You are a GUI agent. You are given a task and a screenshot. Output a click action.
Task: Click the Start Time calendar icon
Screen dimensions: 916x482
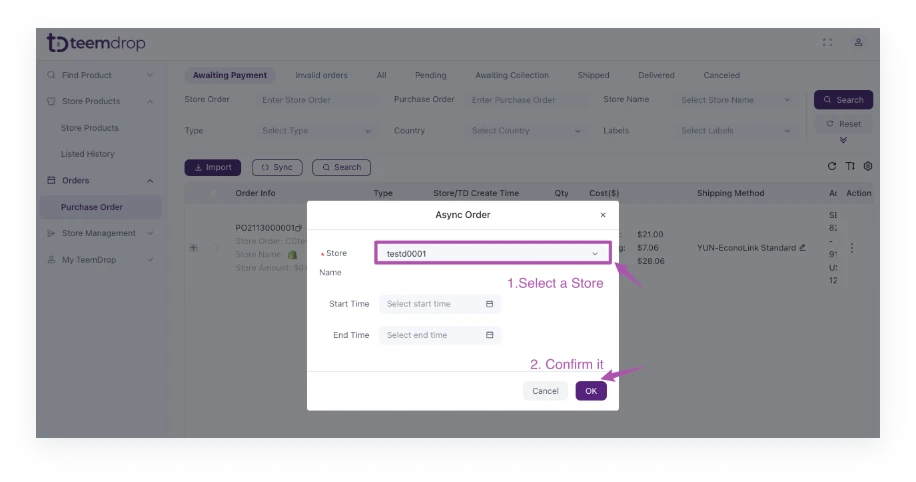(x=490, y=304)
